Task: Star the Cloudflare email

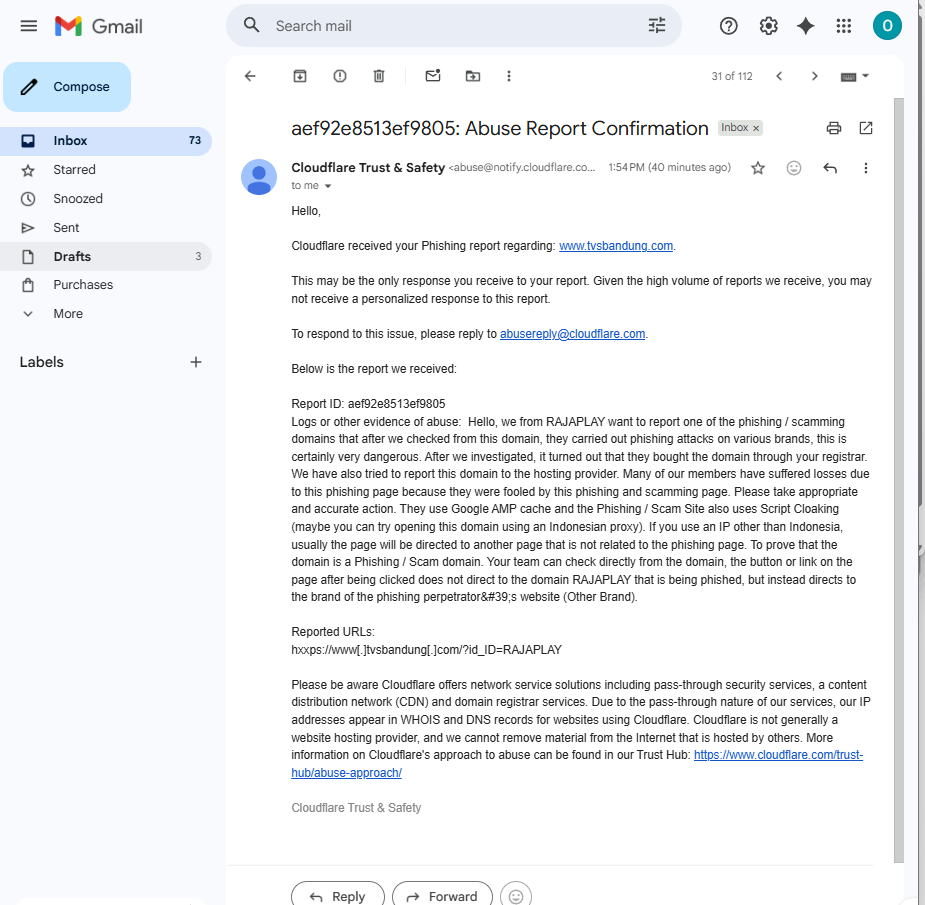Action: coord(757,168)
